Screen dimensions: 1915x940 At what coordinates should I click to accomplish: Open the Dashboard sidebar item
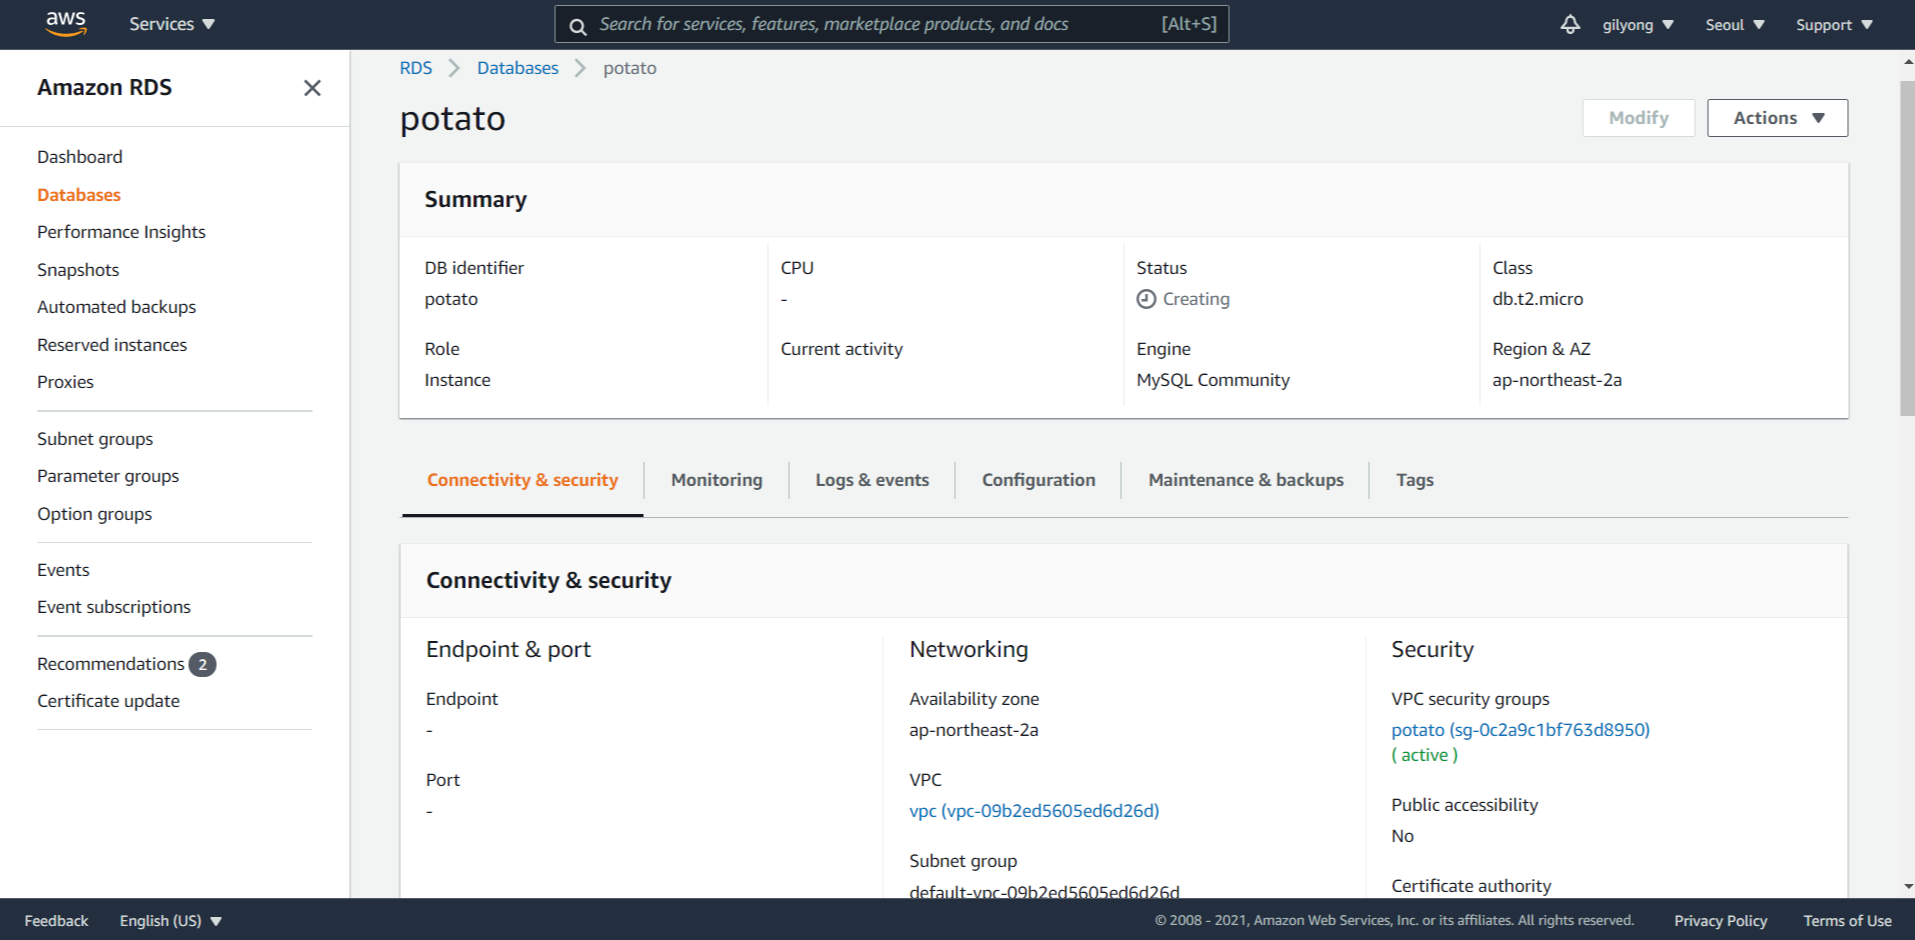[x=80, y=157]
